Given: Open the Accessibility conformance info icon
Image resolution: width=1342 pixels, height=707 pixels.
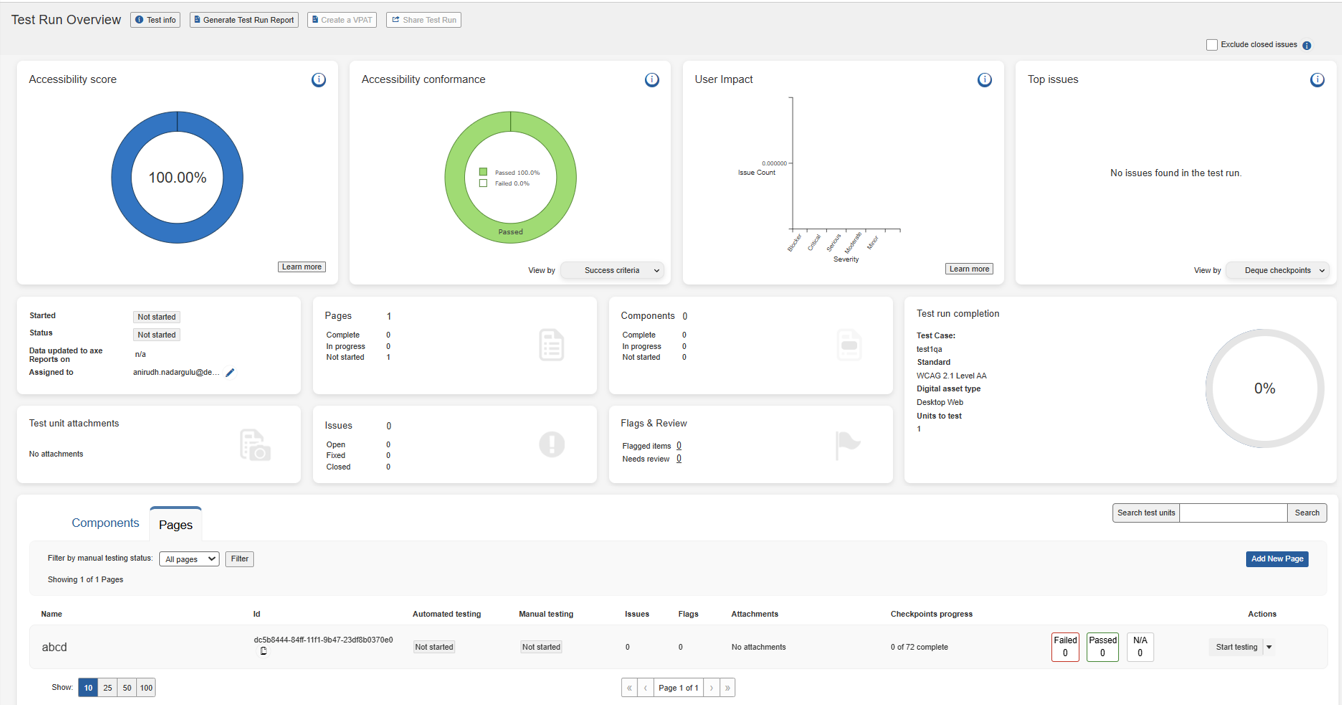Looking at the screenshot, I should tap(652, 80).
